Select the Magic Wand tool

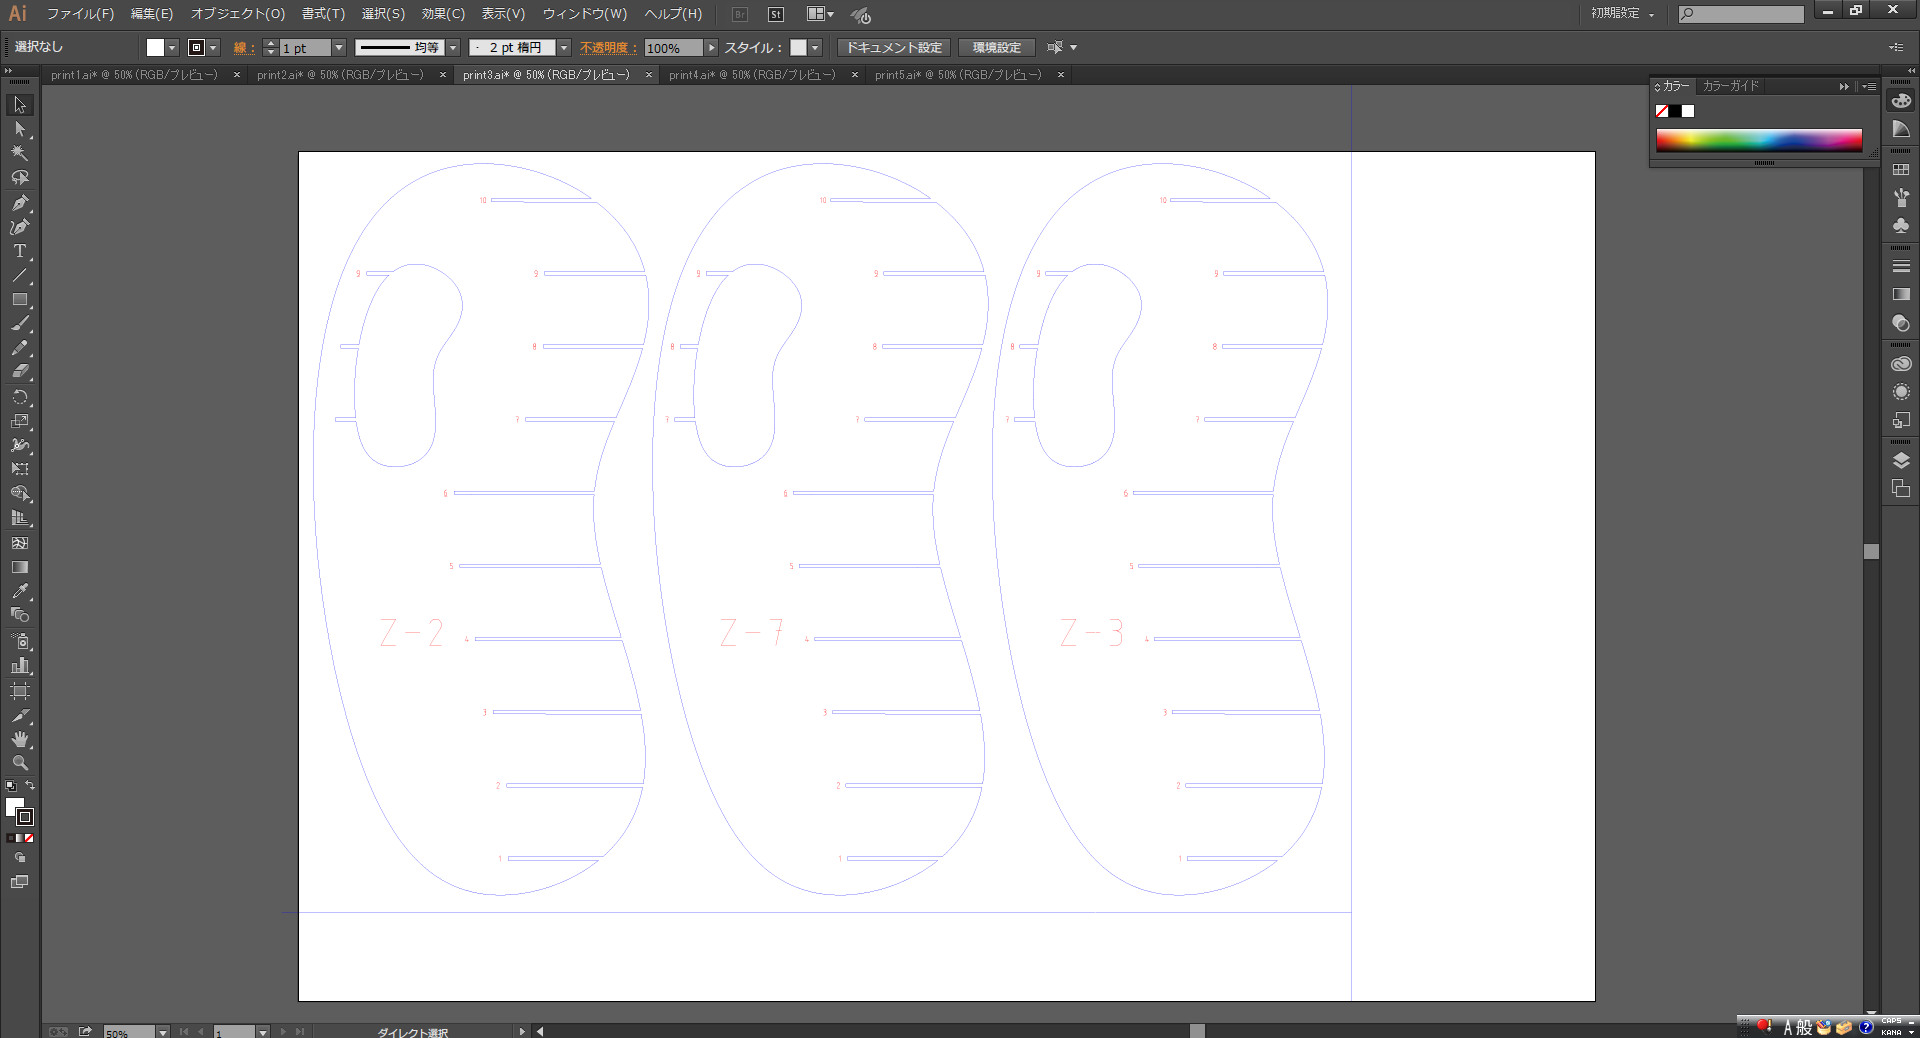click(x=20, y=153)
